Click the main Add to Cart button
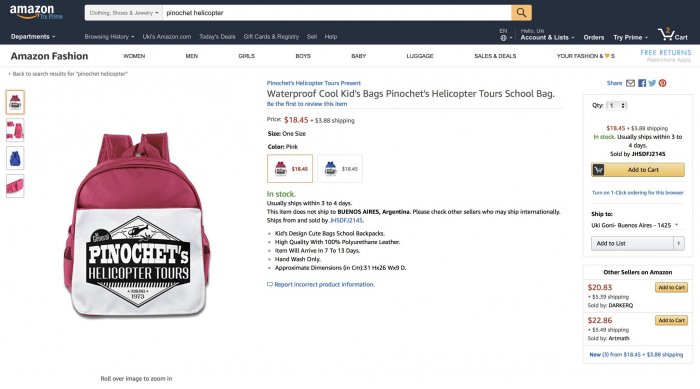Viewport: 700px width, 389px height. click(638, 170)
